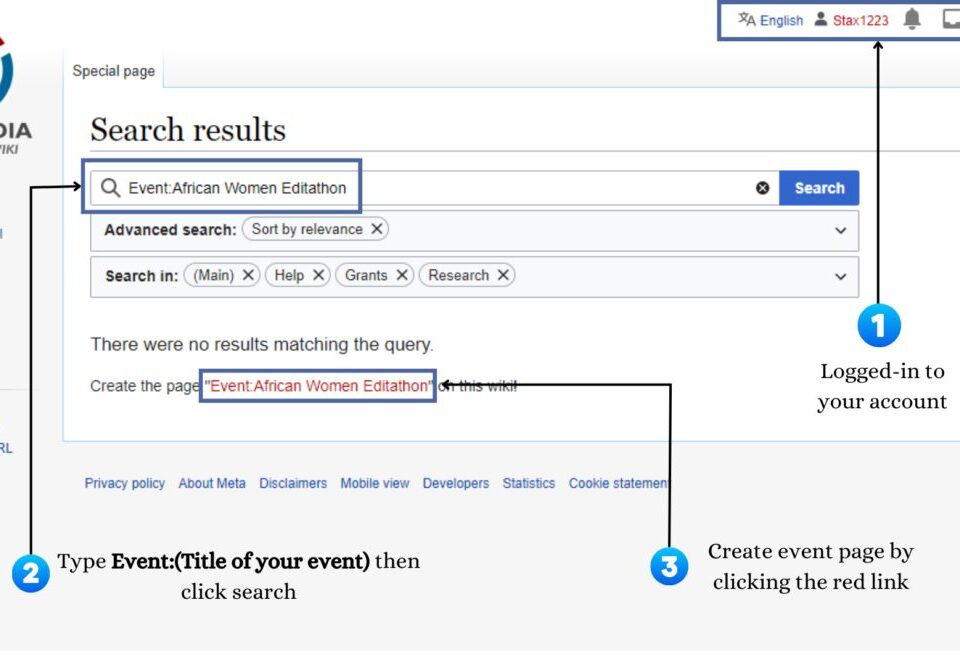Image resolution: width=960 pixels, height=666 pixels.
Task: Switch to the Special page tab
Action: [x=112, y=71]
